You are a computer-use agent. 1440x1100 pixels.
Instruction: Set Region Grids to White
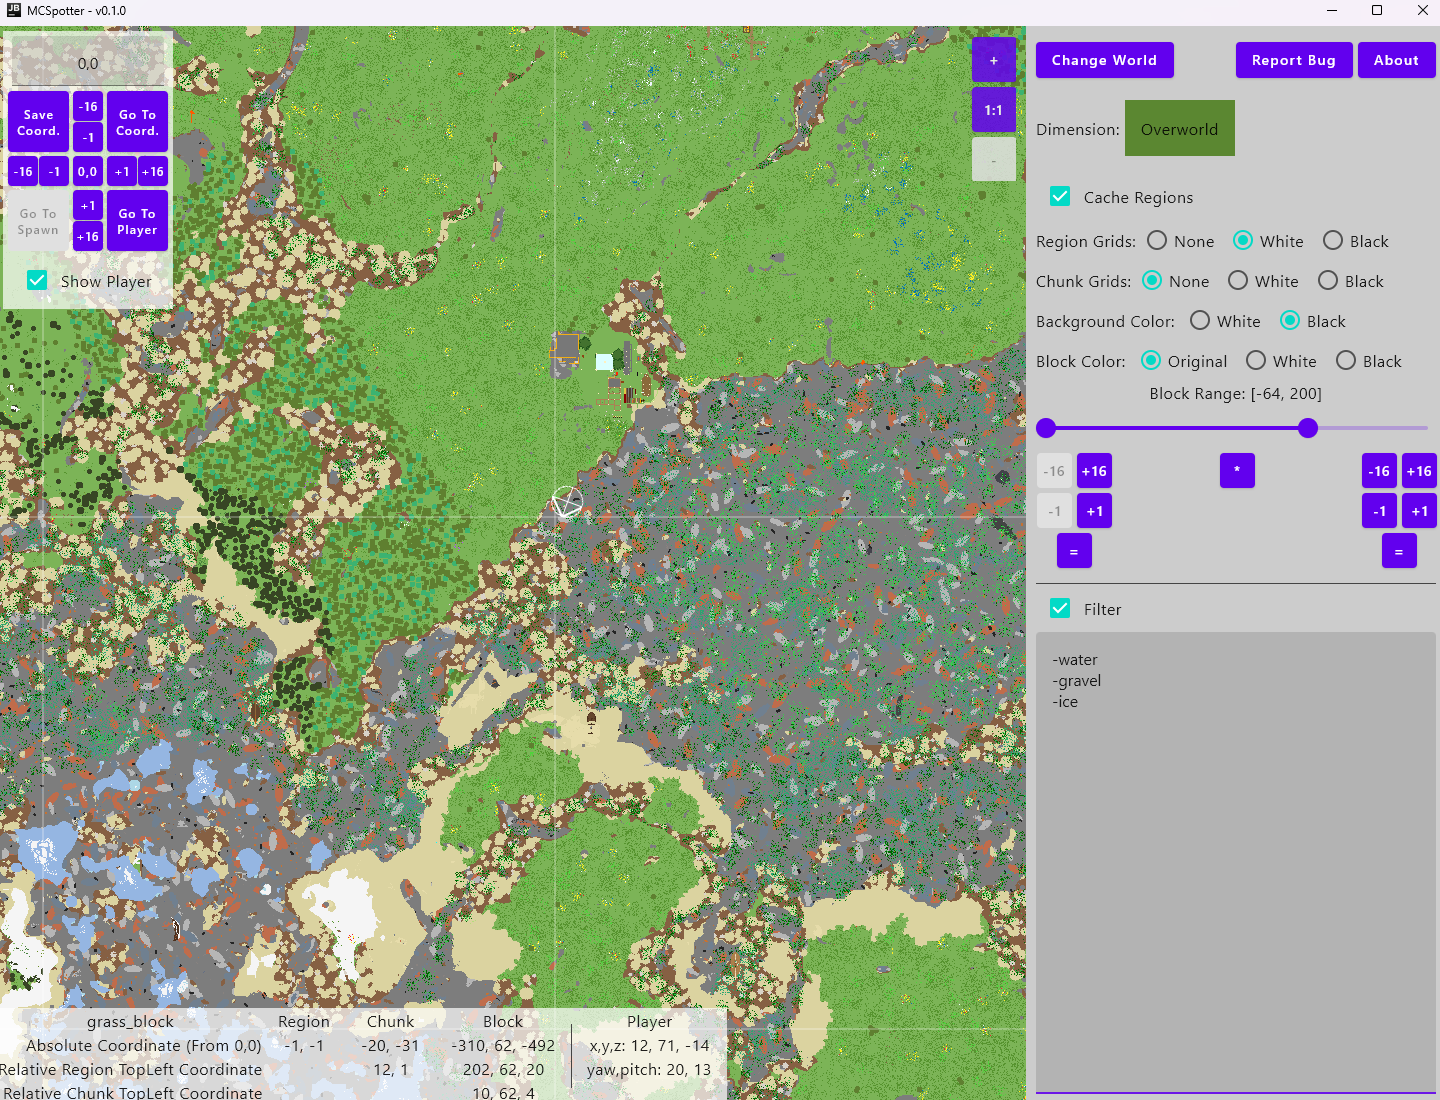[1243, 240]
